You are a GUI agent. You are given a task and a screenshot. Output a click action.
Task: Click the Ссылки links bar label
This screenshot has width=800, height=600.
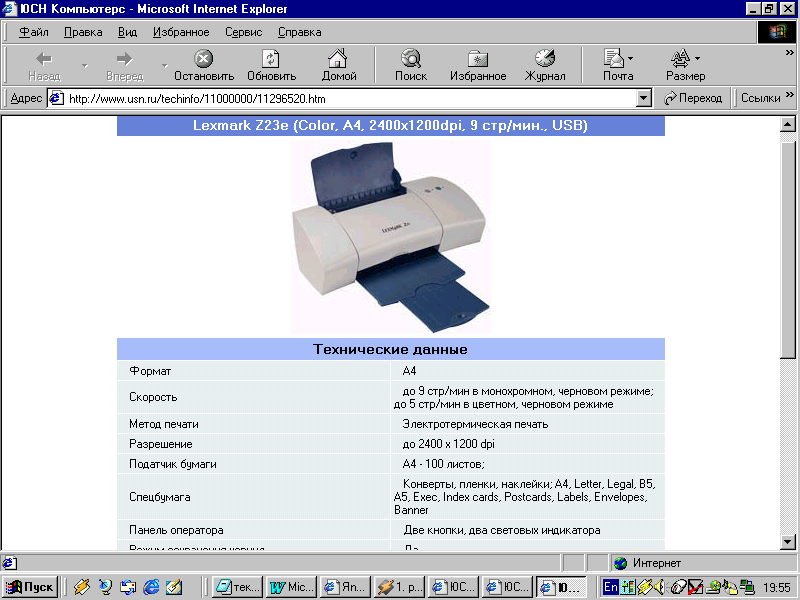(x=760, y=98)
